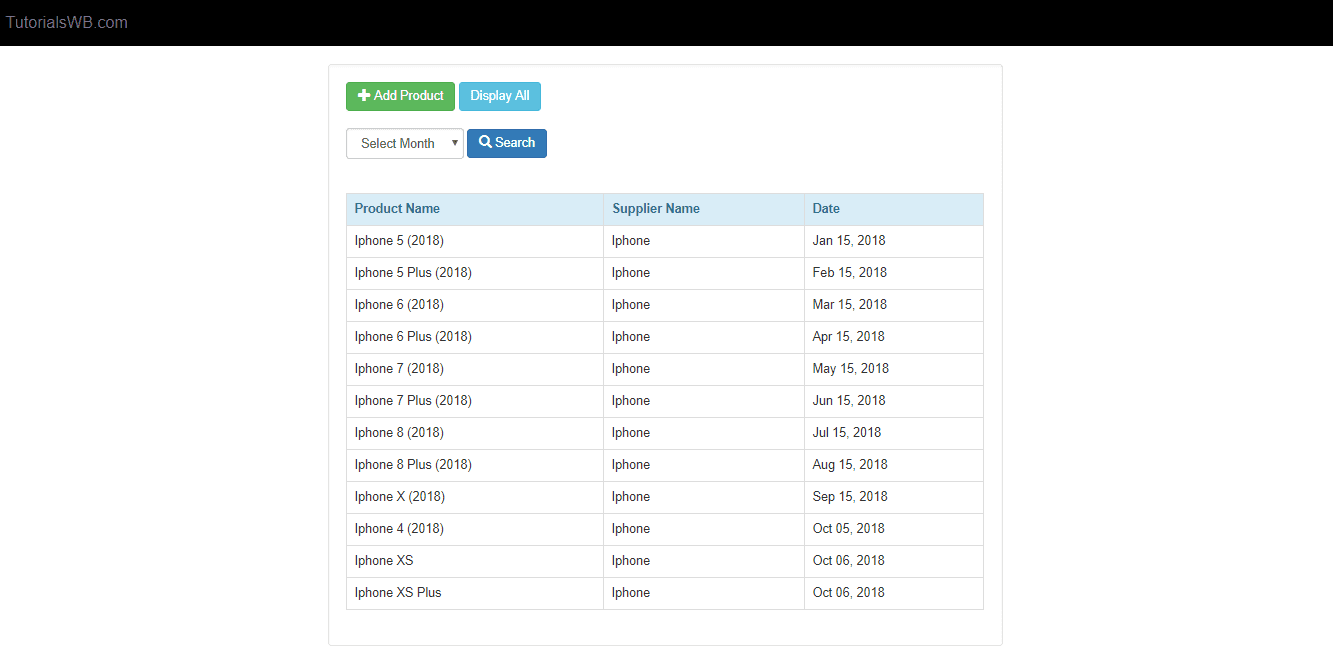Click the Date column header

pyautogui.click(x=894, y=209)
